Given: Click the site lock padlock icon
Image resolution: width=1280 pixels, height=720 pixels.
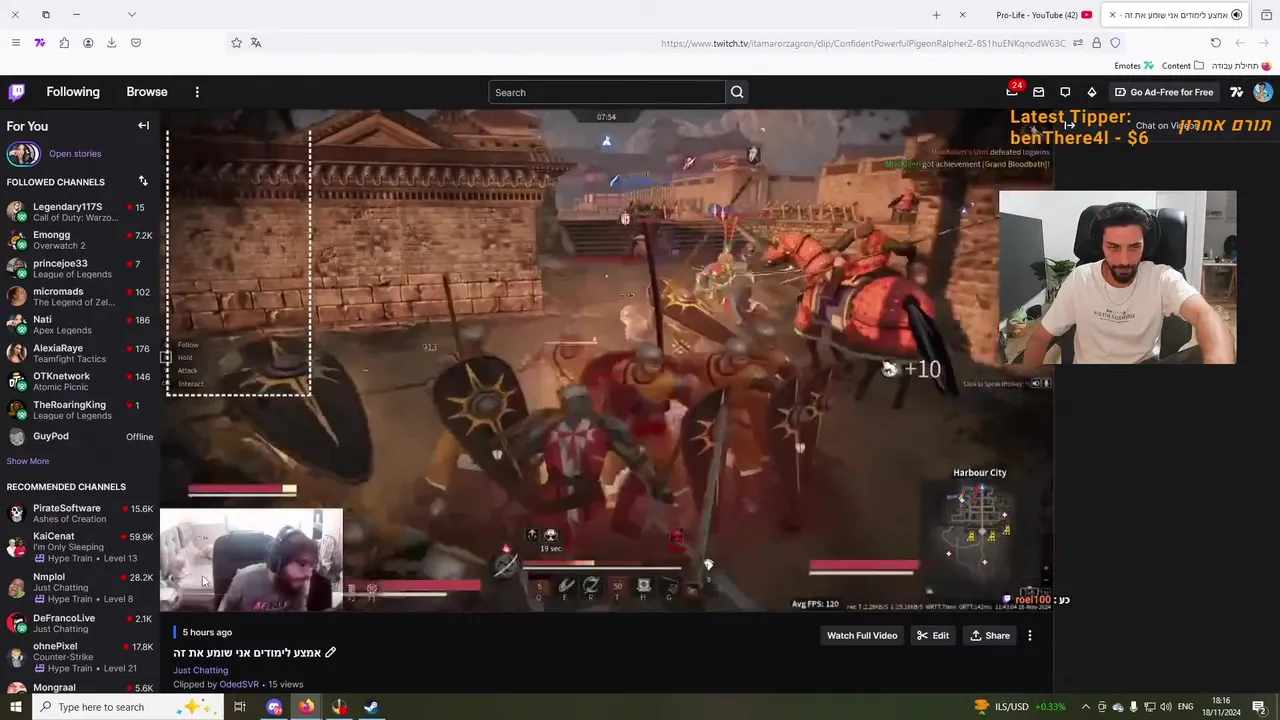Looking at the screenshot, I should [1096, 43].
